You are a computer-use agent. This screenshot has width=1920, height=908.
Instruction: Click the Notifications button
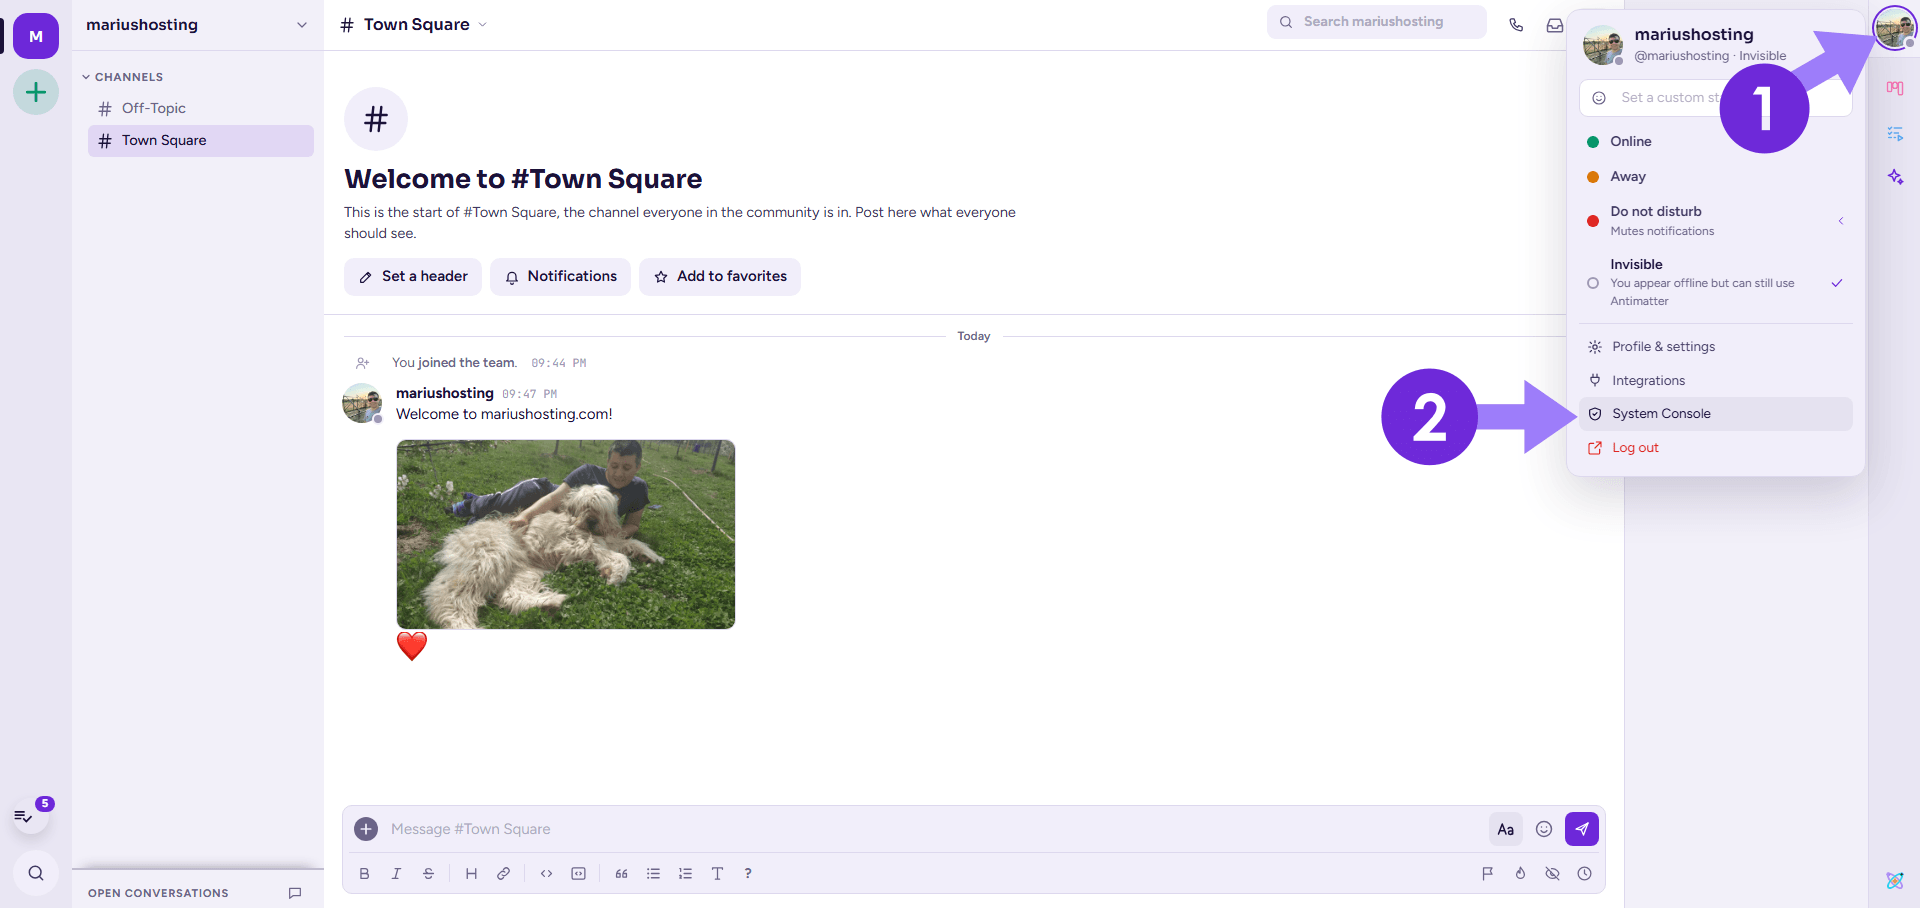(x=560, y=277)
